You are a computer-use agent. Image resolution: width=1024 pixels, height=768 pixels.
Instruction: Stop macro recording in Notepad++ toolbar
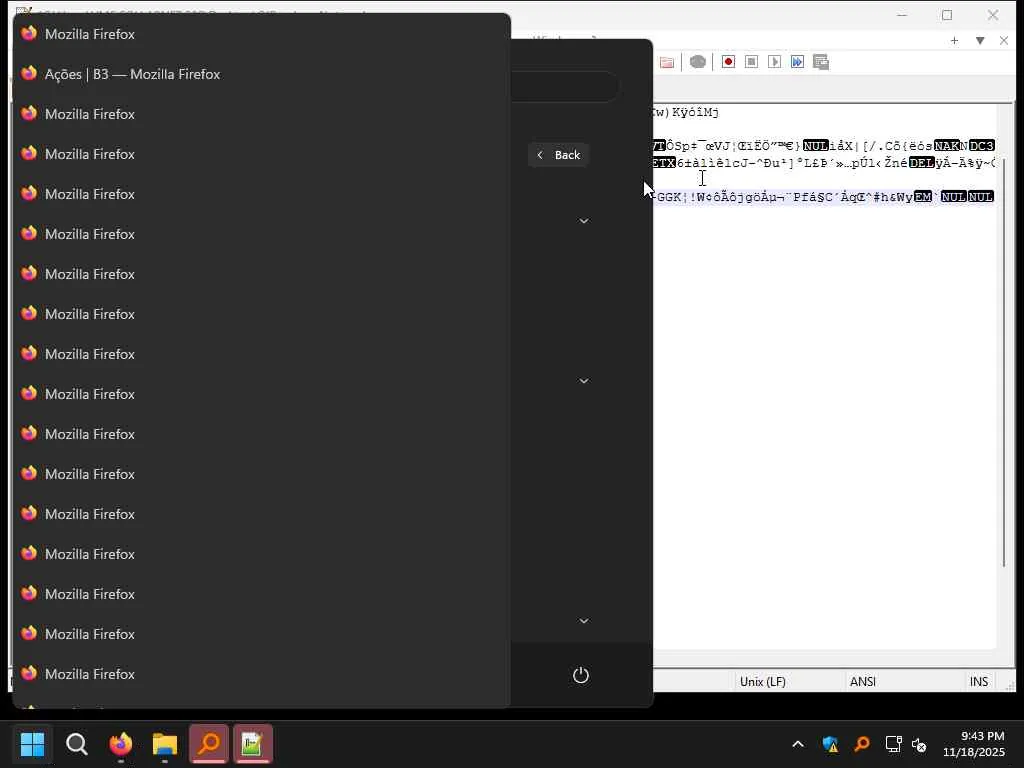(x=751, y=62)
